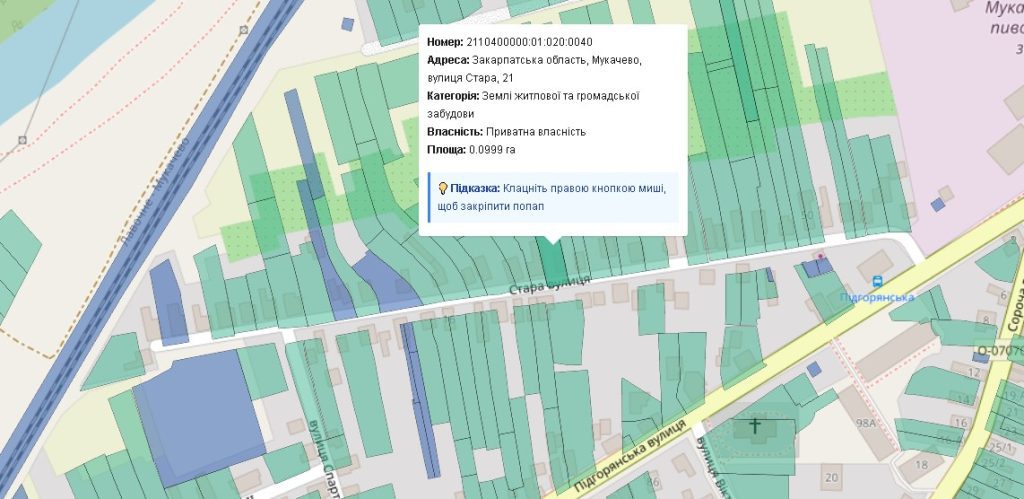1024x499 pixels.
Task: Click the lightbulb hint icon in popup
Action: coord(442,188)
